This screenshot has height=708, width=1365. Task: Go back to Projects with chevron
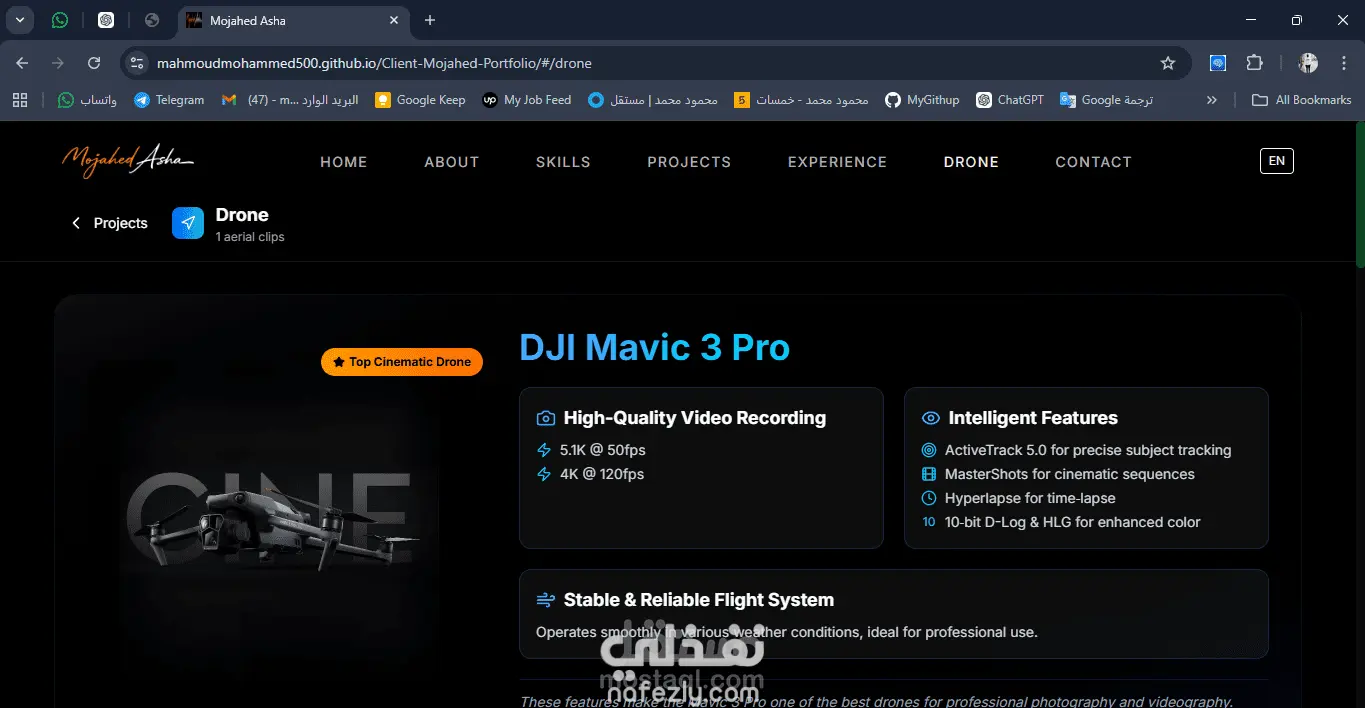point(109,223)
